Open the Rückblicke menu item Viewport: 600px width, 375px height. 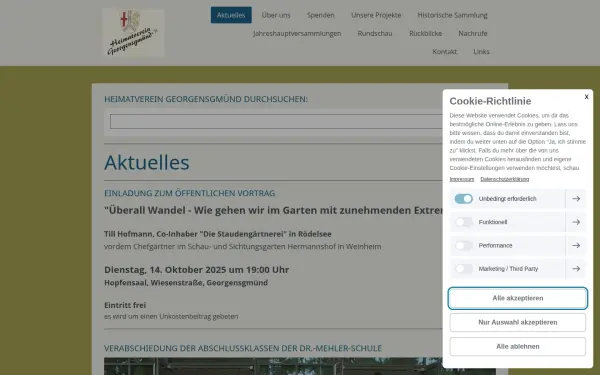tap(426, 33)
